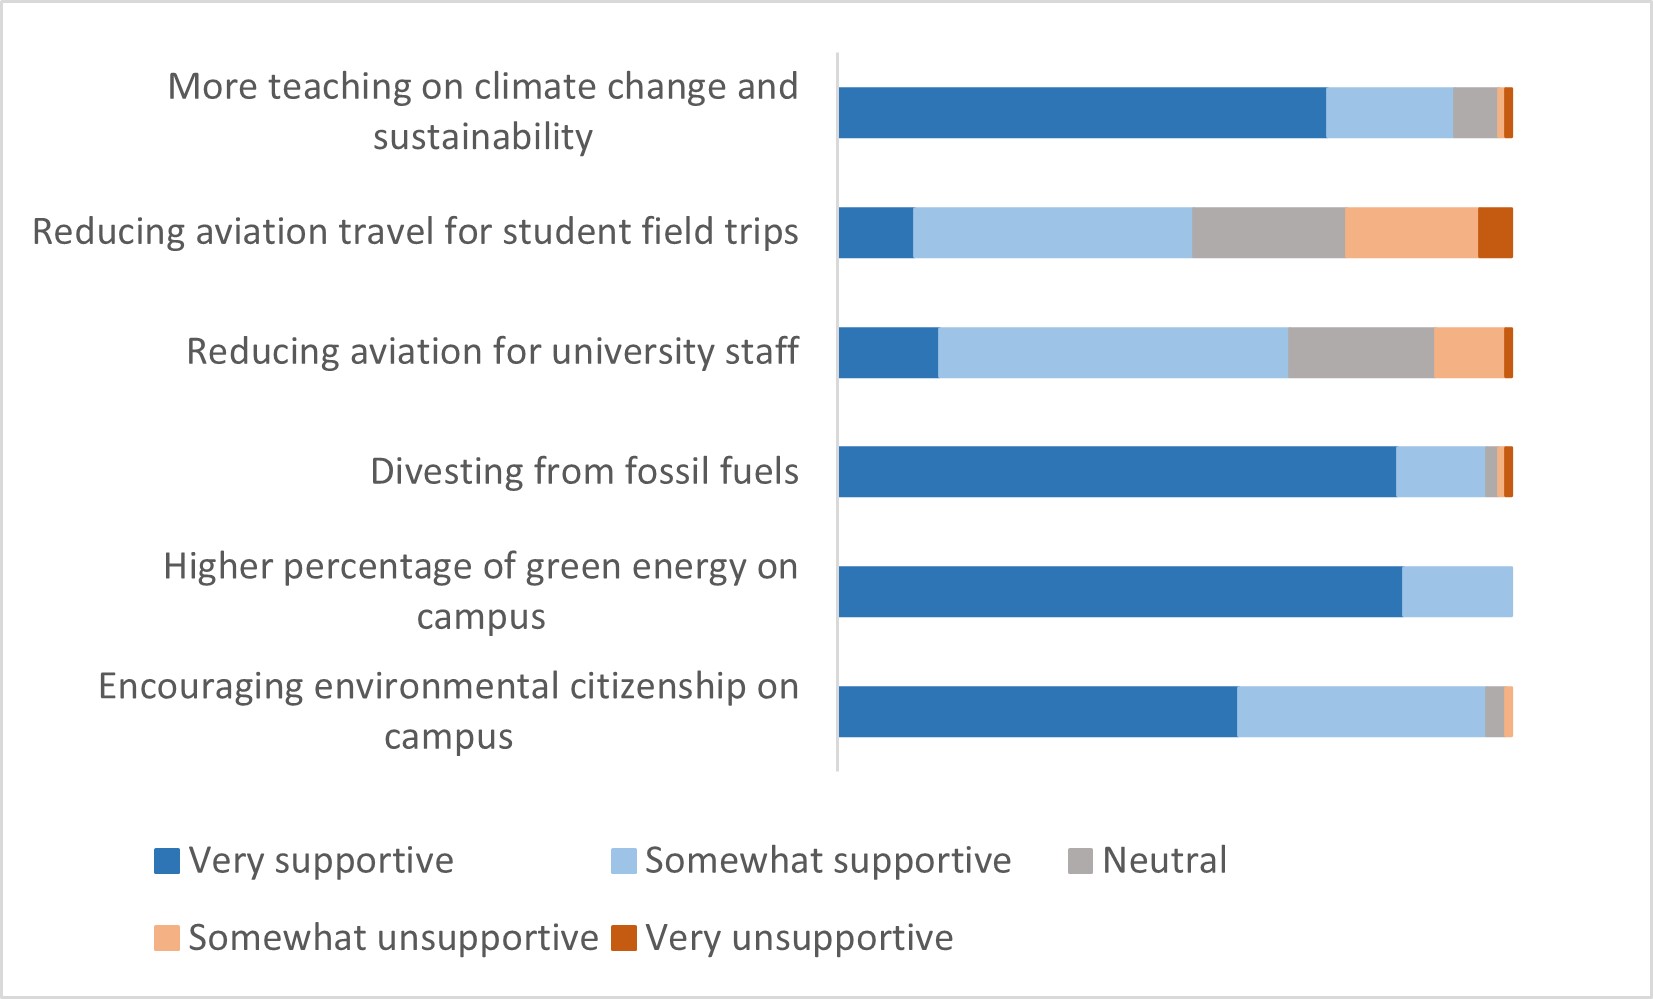
Task: Click the 'Neutral' legend text
Action: pos(1164,861)
